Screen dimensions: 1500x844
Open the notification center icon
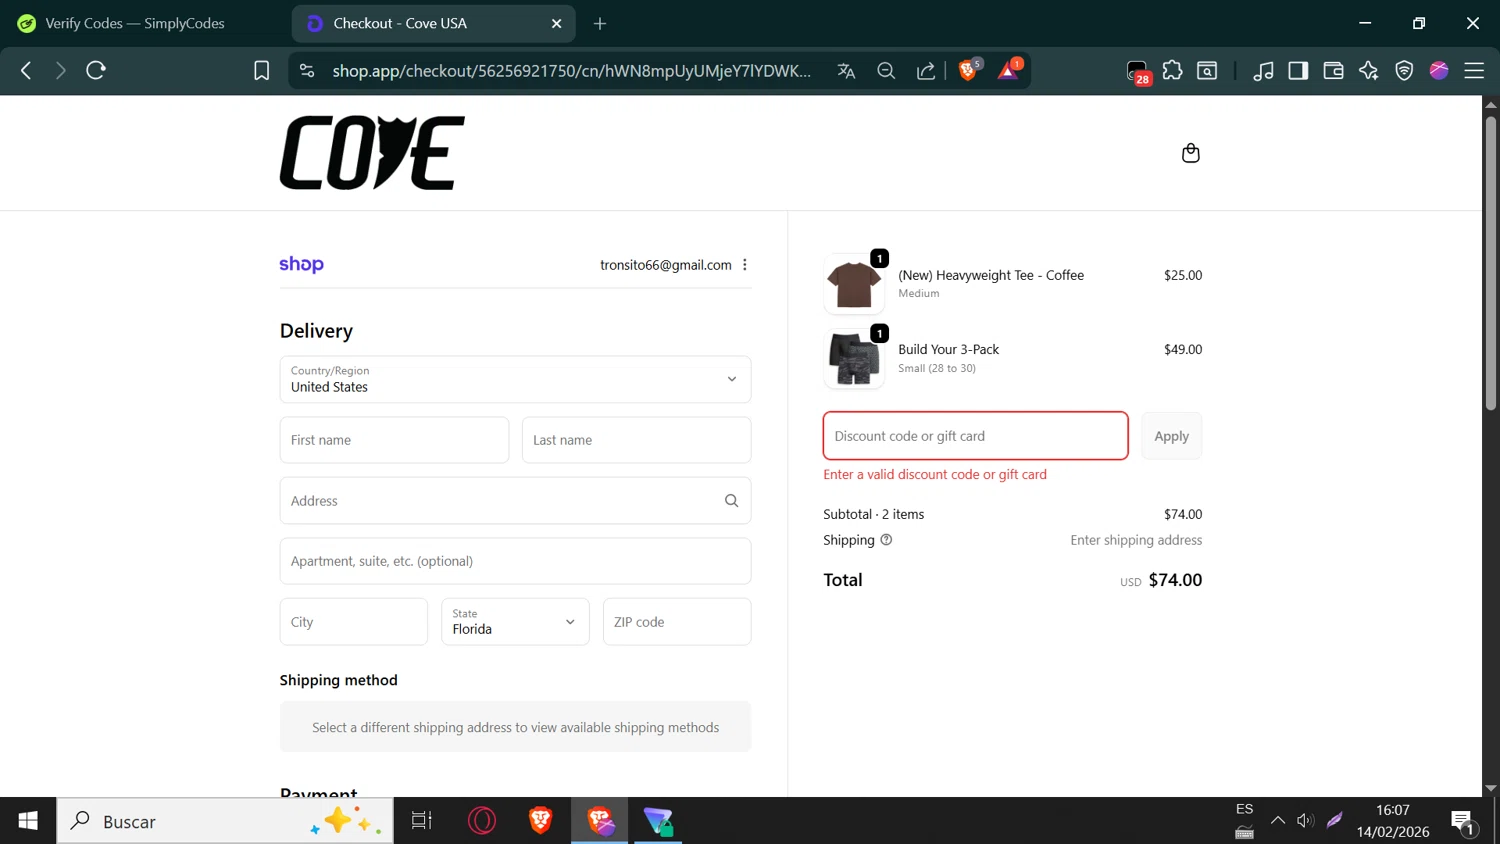tap(1463, 821)
